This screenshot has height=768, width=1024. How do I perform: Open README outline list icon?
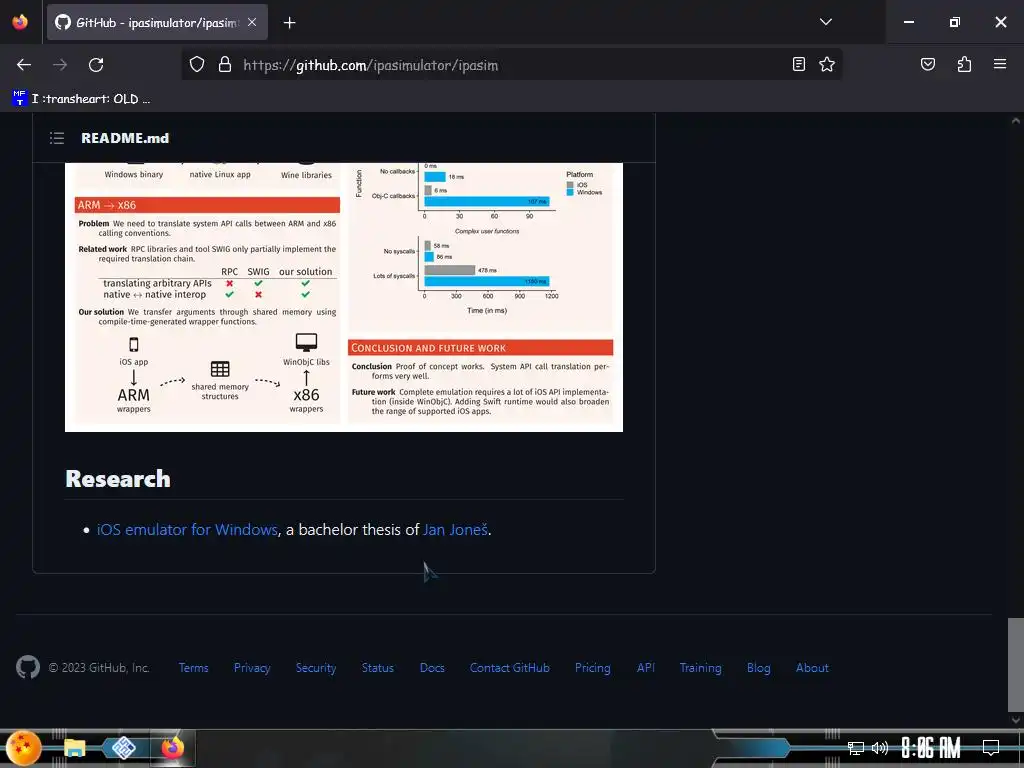pos(57,138)
